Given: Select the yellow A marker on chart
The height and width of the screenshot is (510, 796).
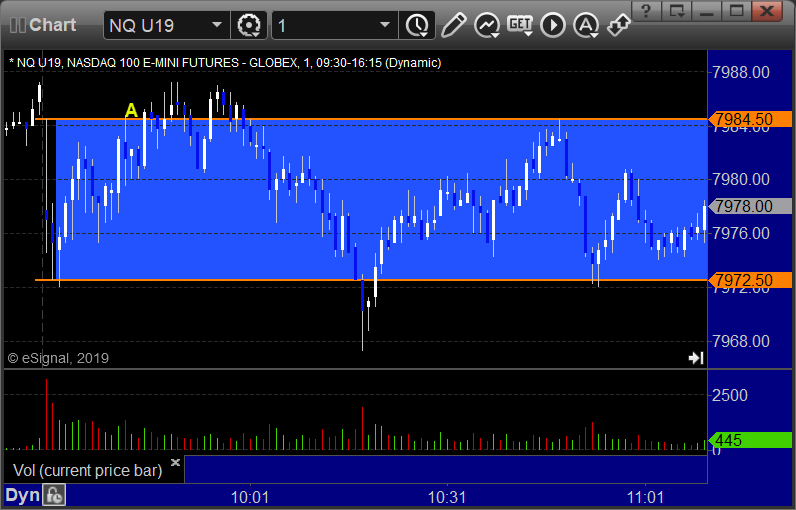Looking at the screenshot, I should point(131,110).
